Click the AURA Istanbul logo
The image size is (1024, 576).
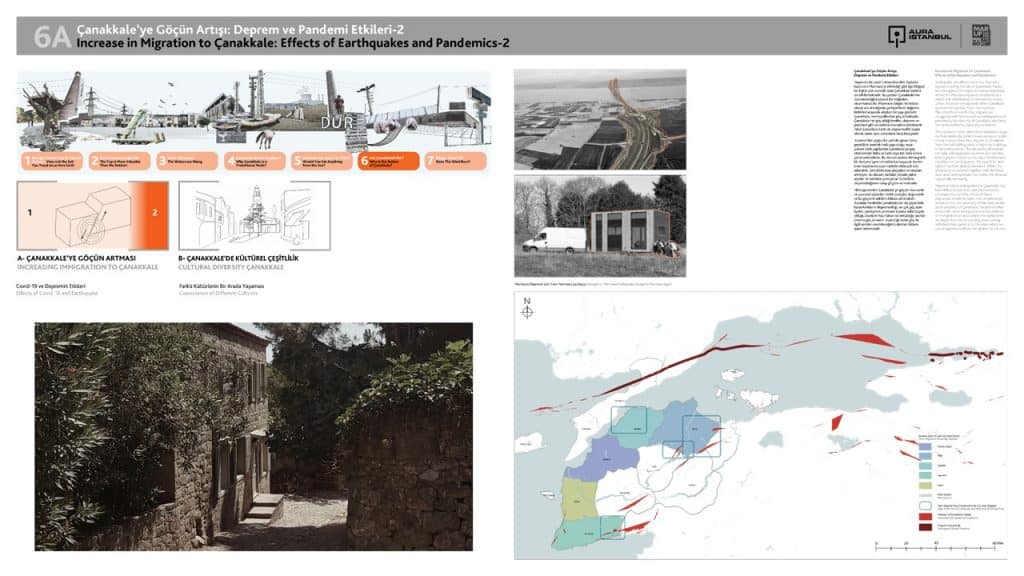[x=919, y=35]
